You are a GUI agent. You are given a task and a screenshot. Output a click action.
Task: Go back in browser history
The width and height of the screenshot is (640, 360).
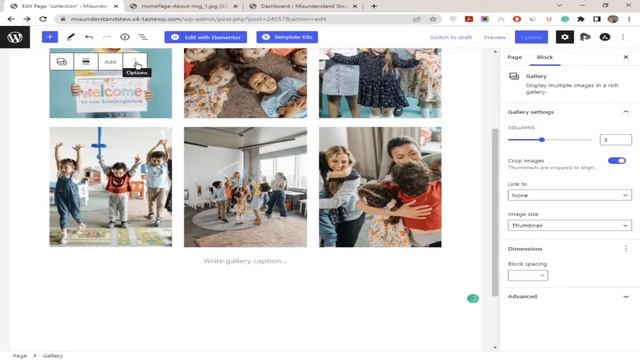tap(11, 19)
